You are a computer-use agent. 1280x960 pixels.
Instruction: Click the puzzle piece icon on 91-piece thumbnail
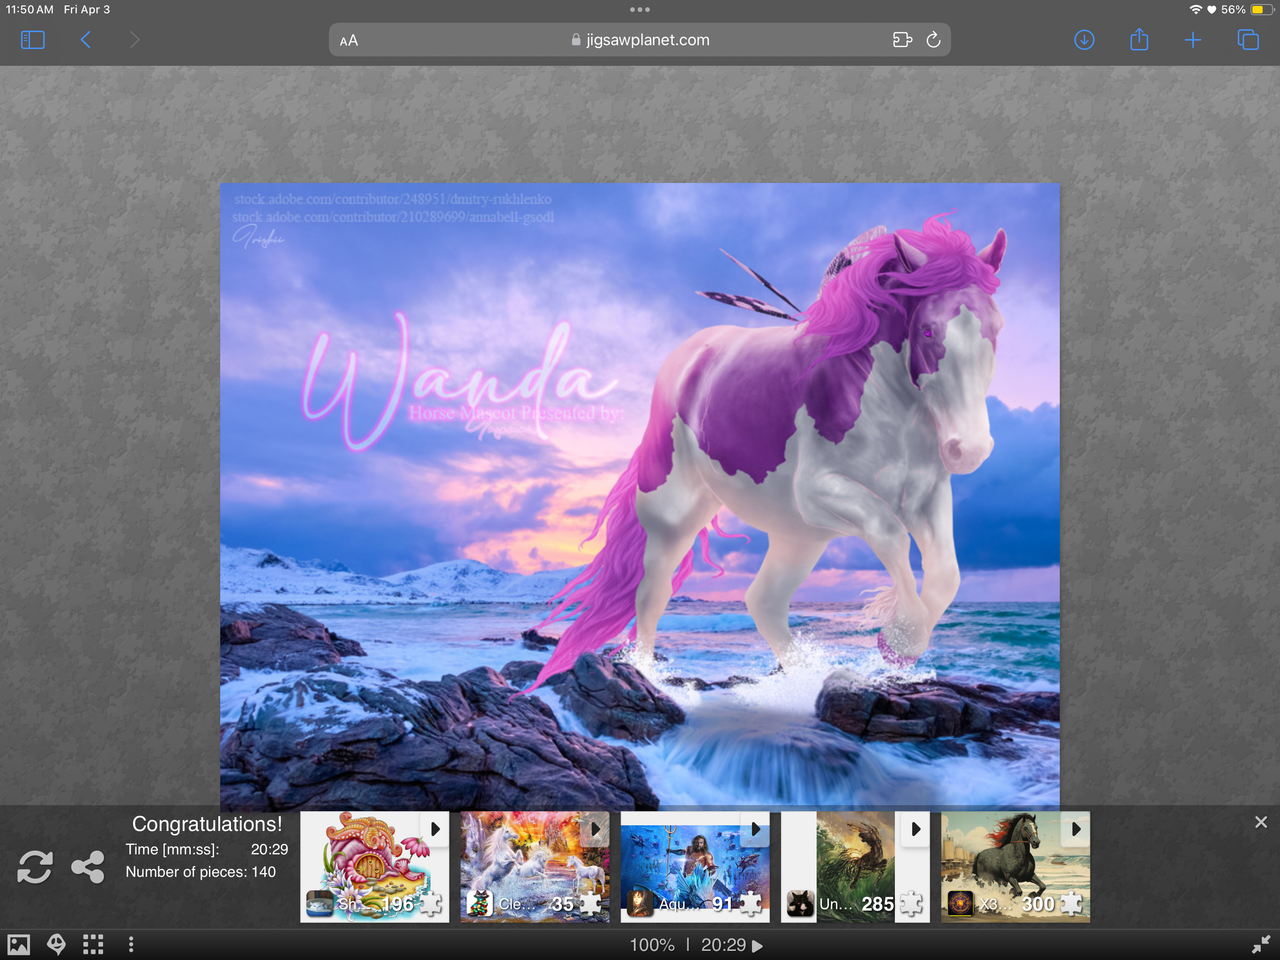pos(751,904)
